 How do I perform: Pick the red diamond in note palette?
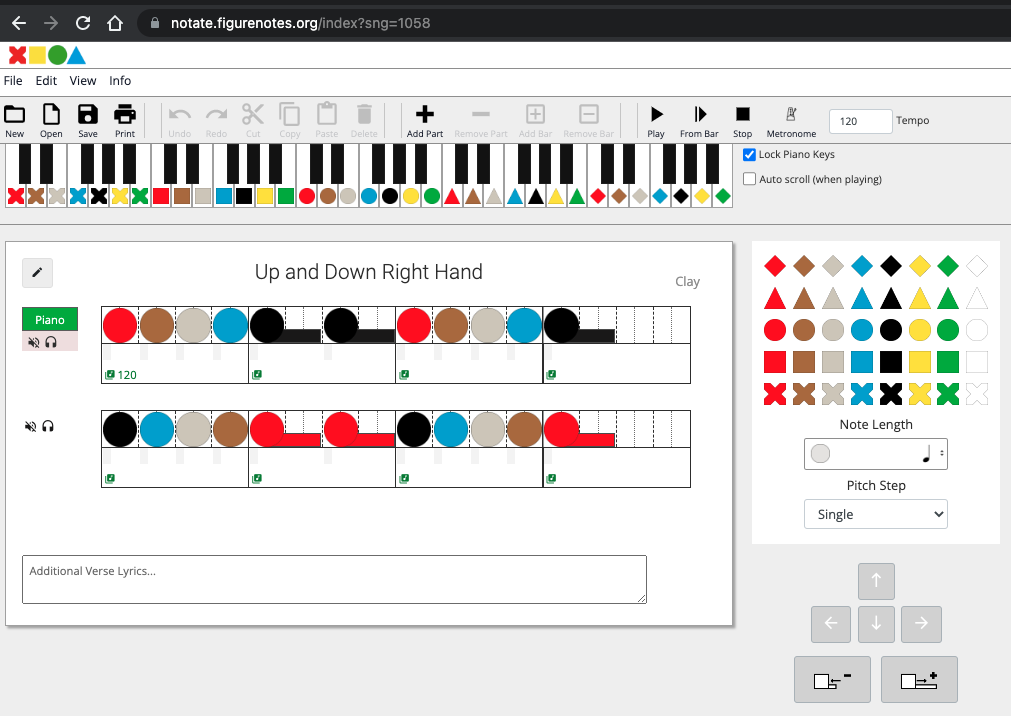[774, 266]
